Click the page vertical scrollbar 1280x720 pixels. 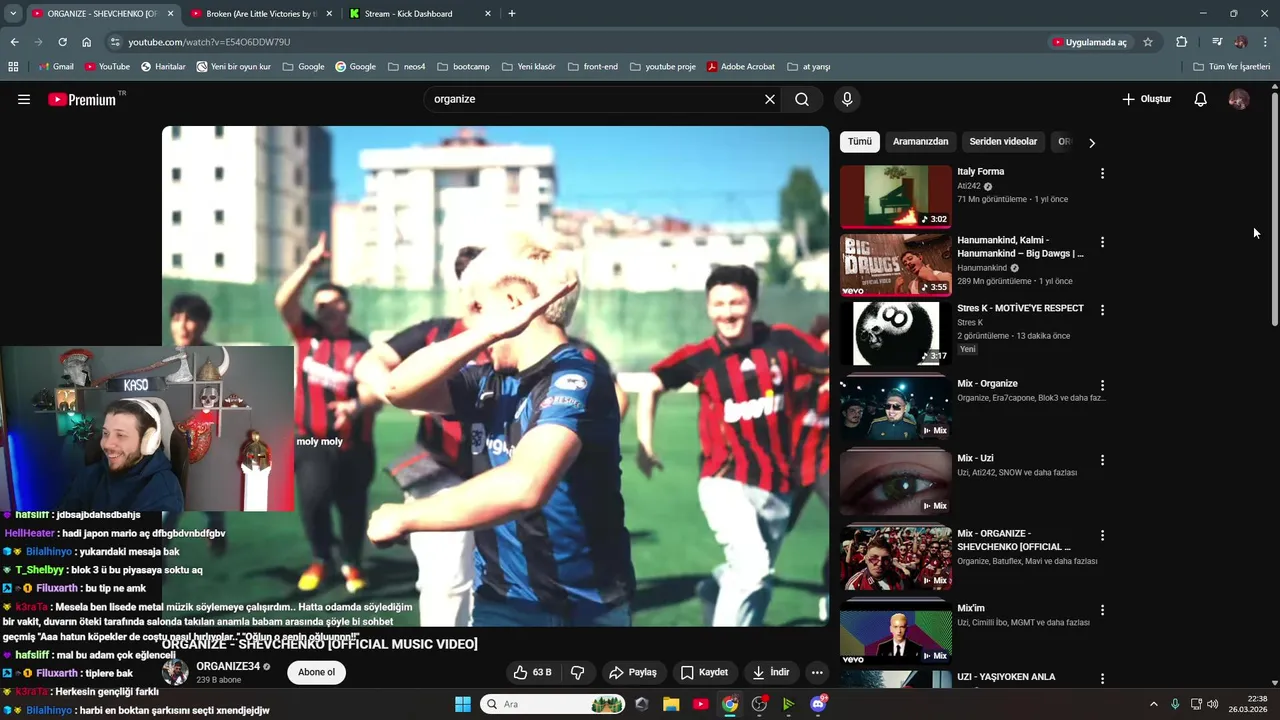tap(1275, 210)
